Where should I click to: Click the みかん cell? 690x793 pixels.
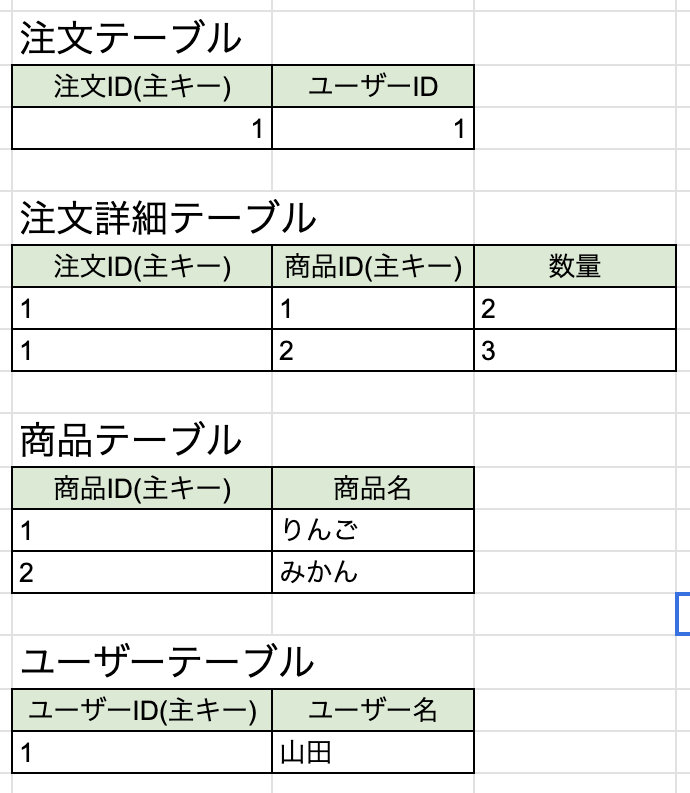coord(373,573)
